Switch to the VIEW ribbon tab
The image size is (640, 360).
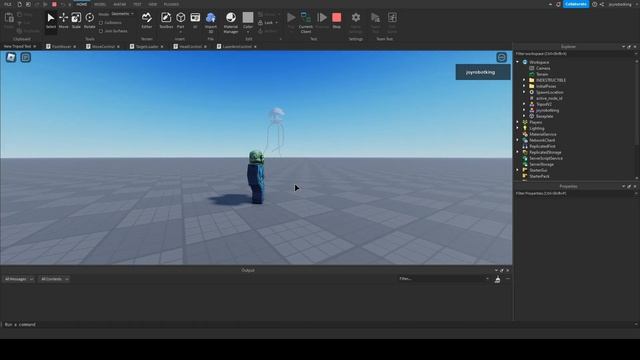click(x=153, y=4)
